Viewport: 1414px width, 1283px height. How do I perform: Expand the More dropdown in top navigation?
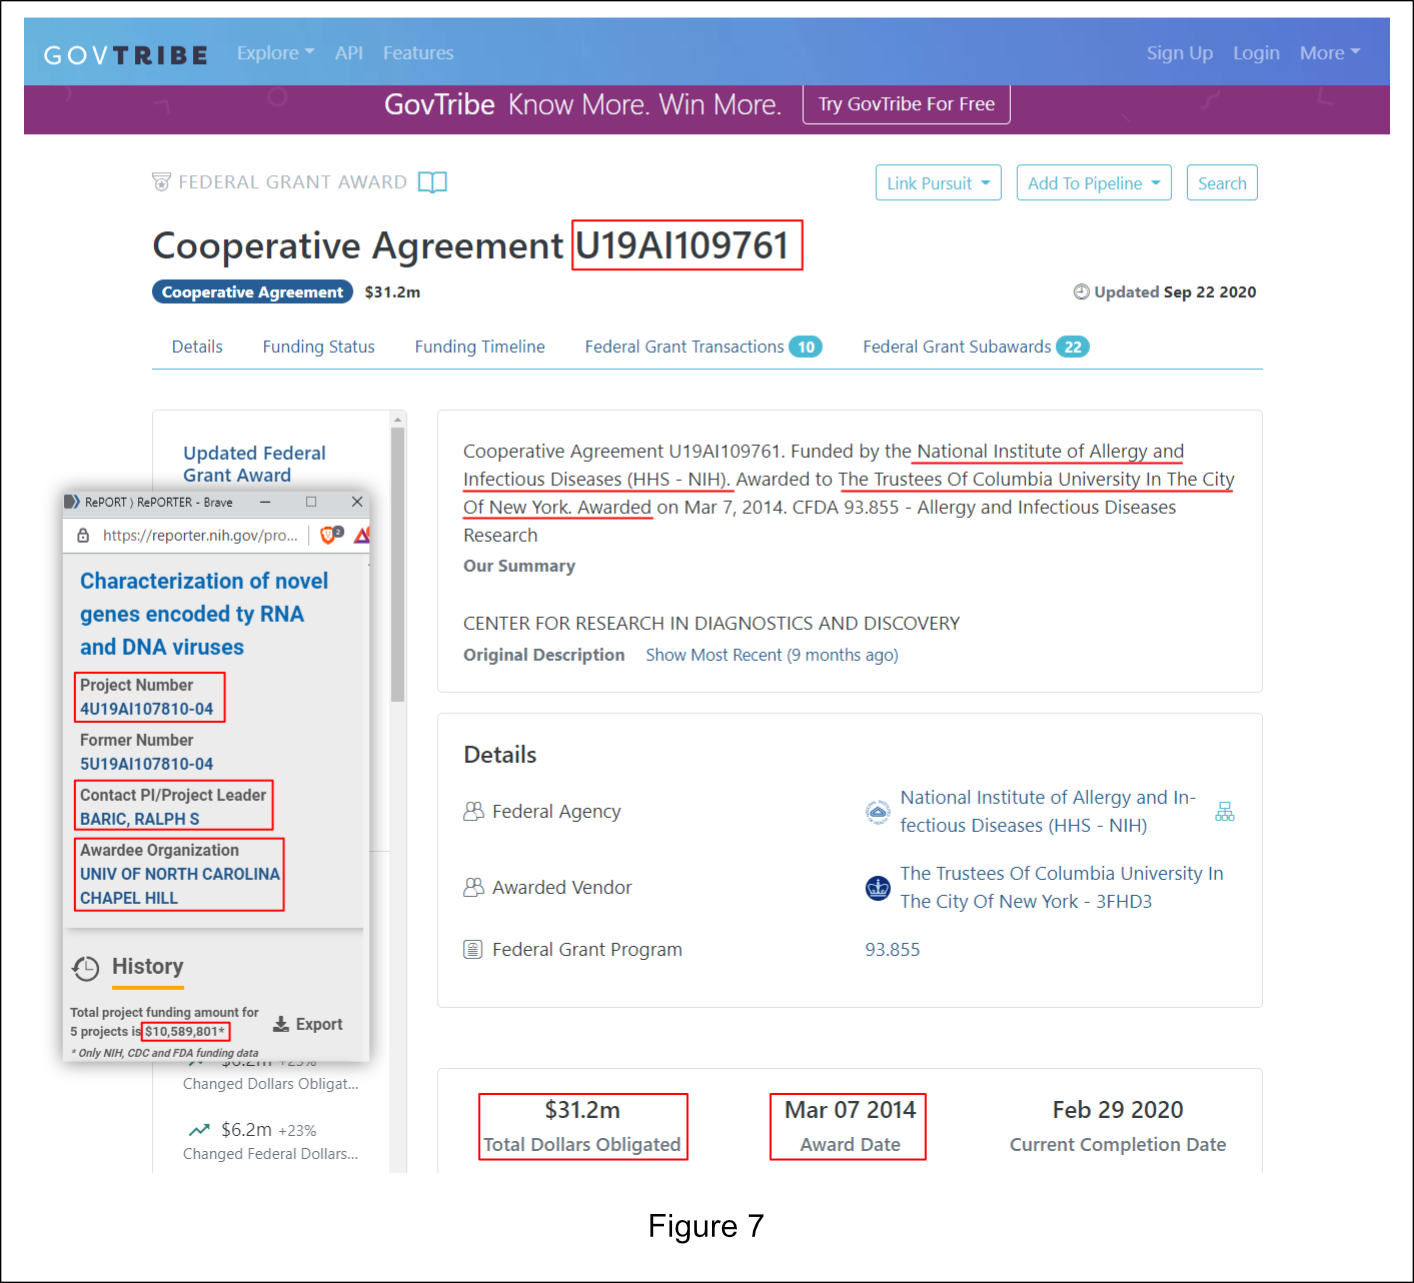coord(1330,53)
